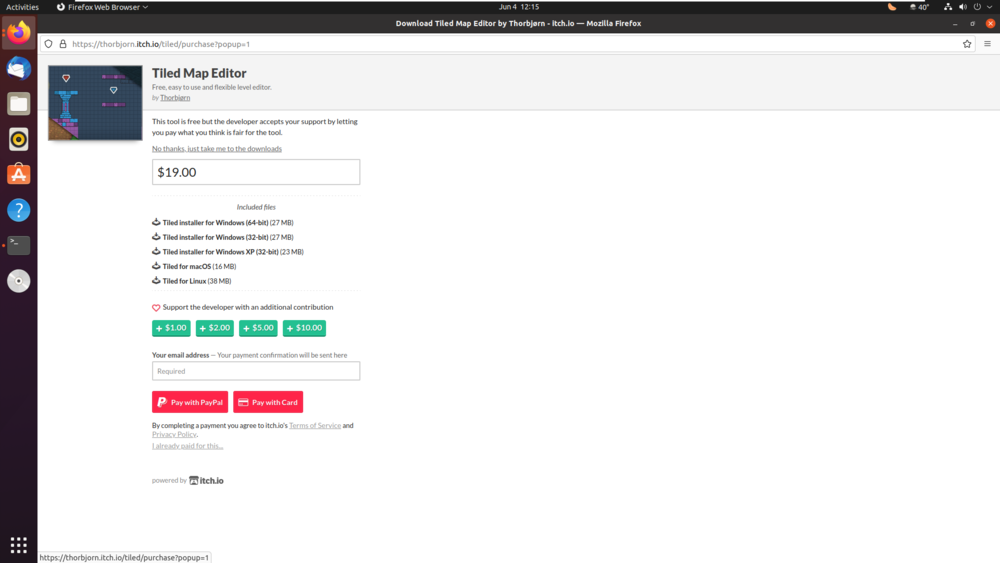Open network status icon in top bar
The image size is (1000, 563).
[948, 7]
